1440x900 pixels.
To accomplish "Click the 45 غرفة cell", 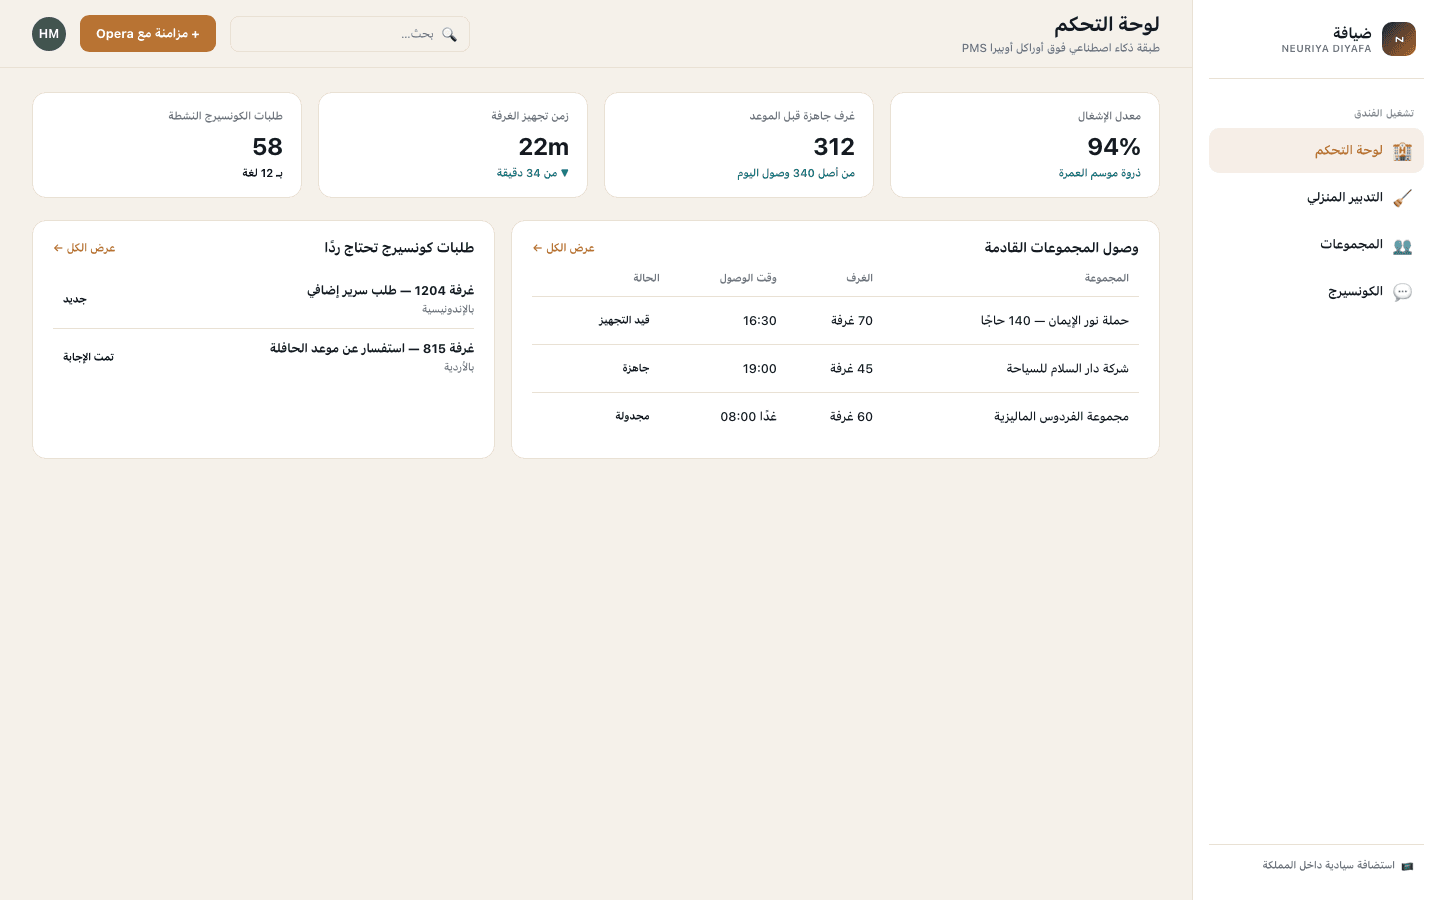I will (x=852, y=369).
